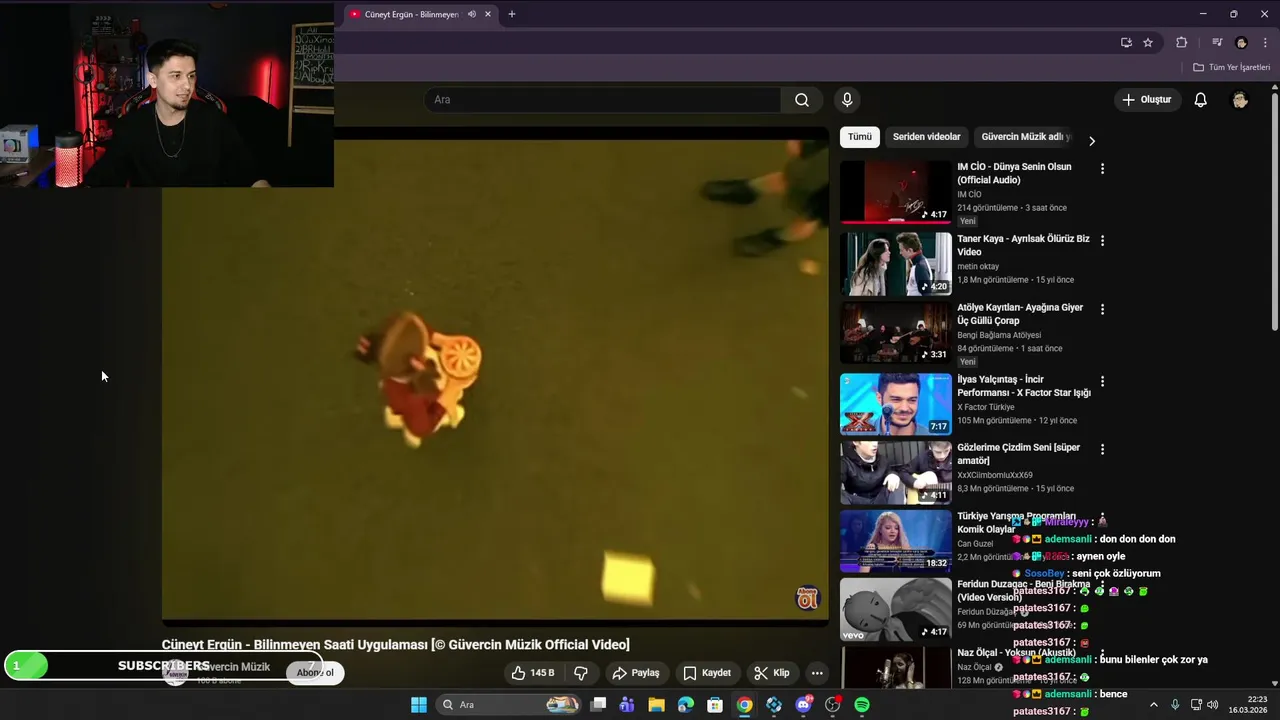This screenshot has width=1280, height=720.
Task: Click the YouTube search magnifier button
Action: click(x=802, y=100)
